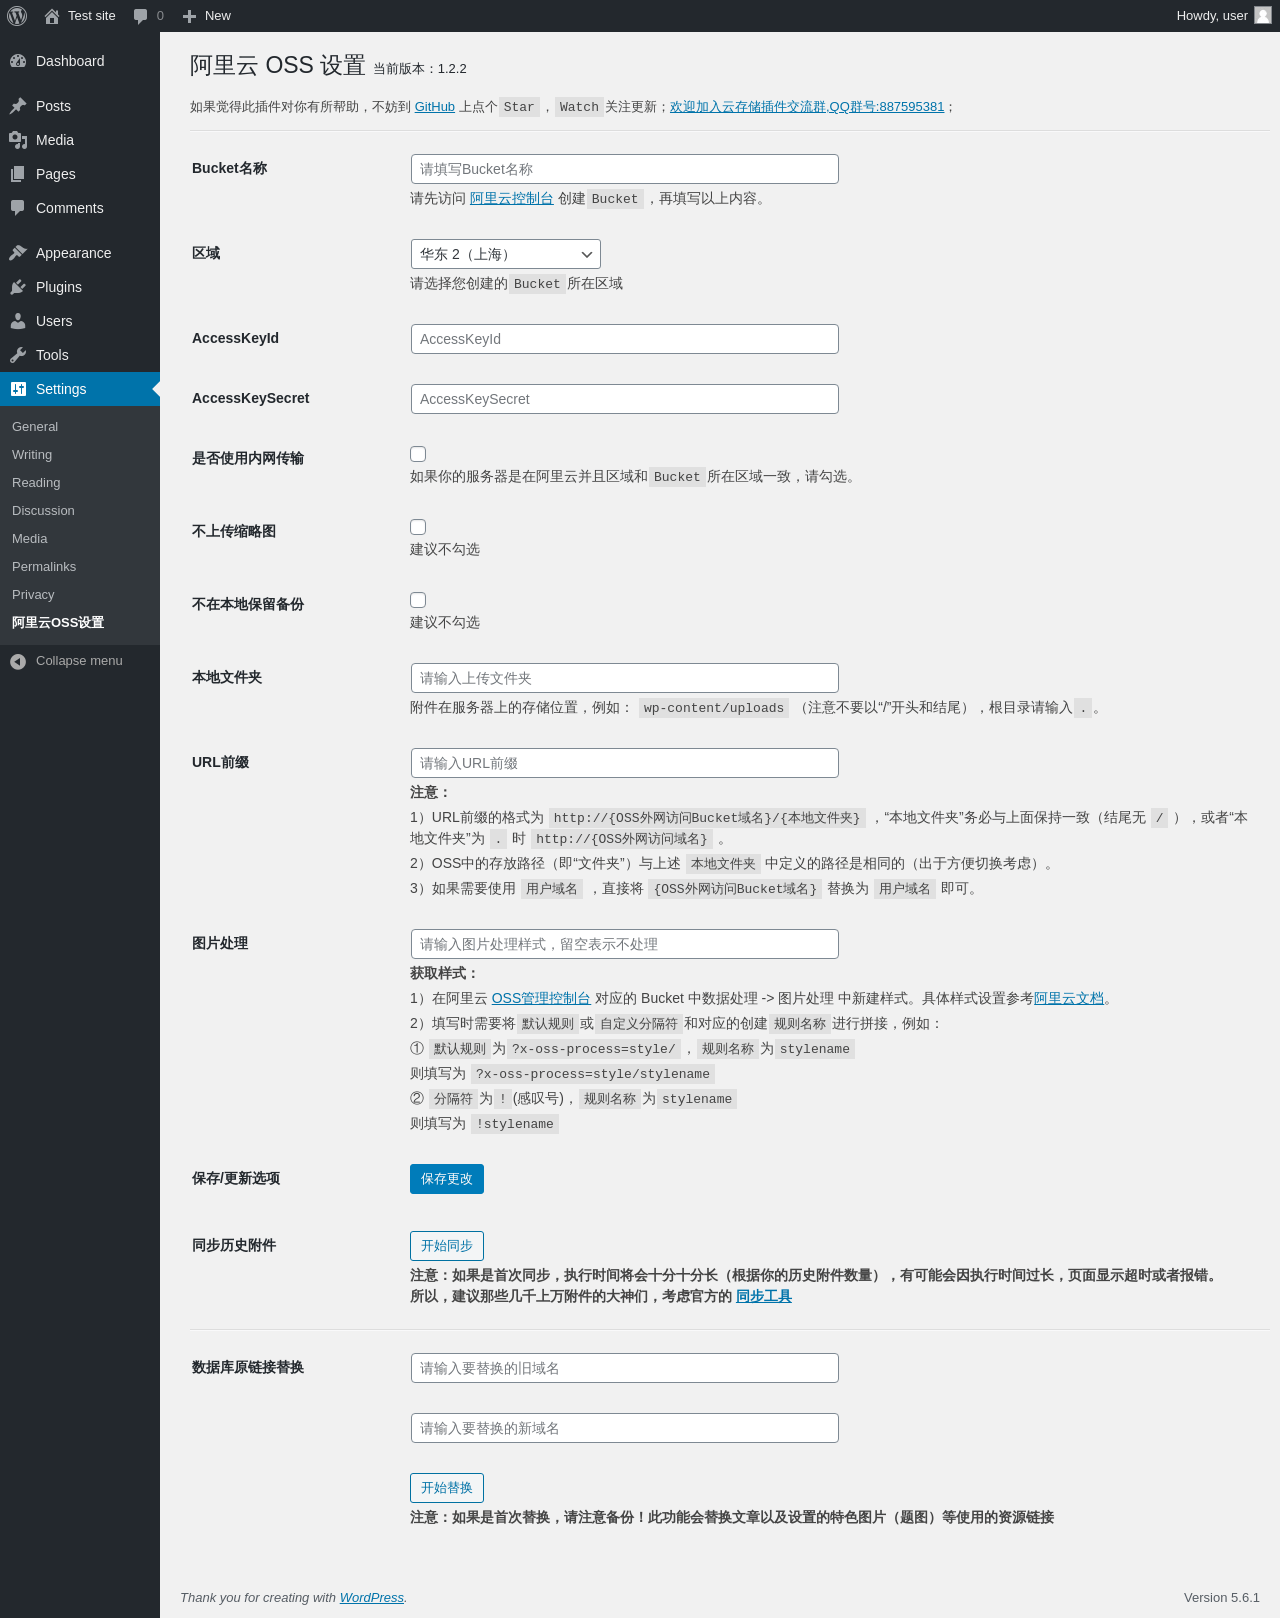This screenshot has width=1280, height=1618.
Task: Open the OSS管理控制台 link
Action: click(541, 998)
